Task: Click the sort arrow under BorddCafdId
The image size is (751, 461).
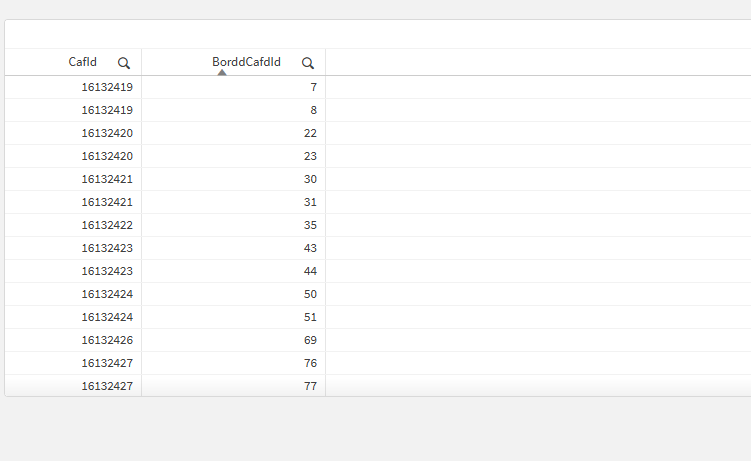Action: click(222, 72)
